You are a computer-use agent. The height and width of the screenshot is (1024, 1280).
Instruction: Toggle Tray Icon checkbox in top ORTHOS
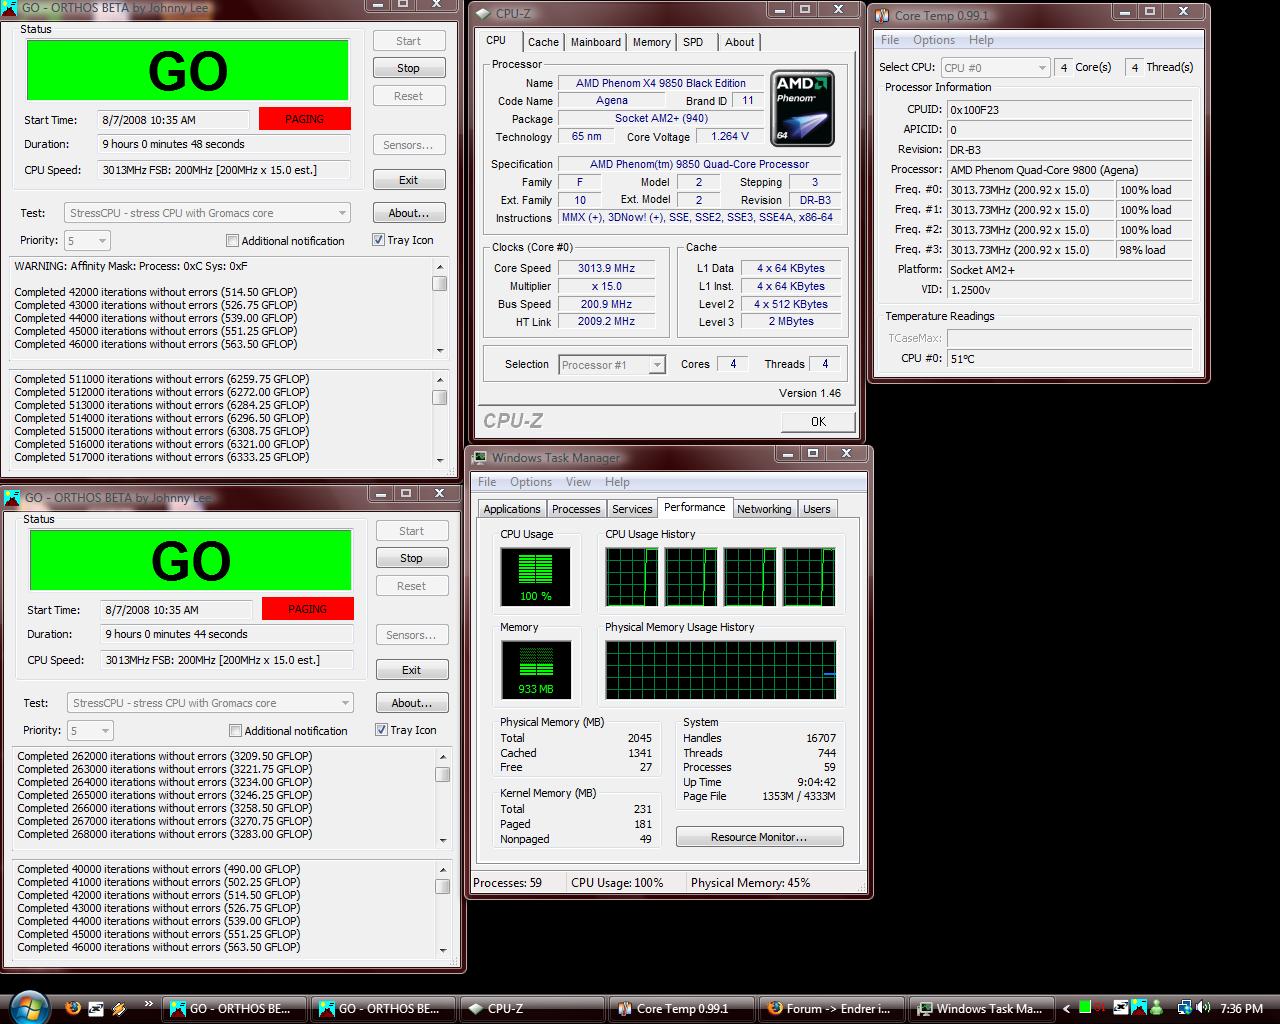(x=378, y=240)
